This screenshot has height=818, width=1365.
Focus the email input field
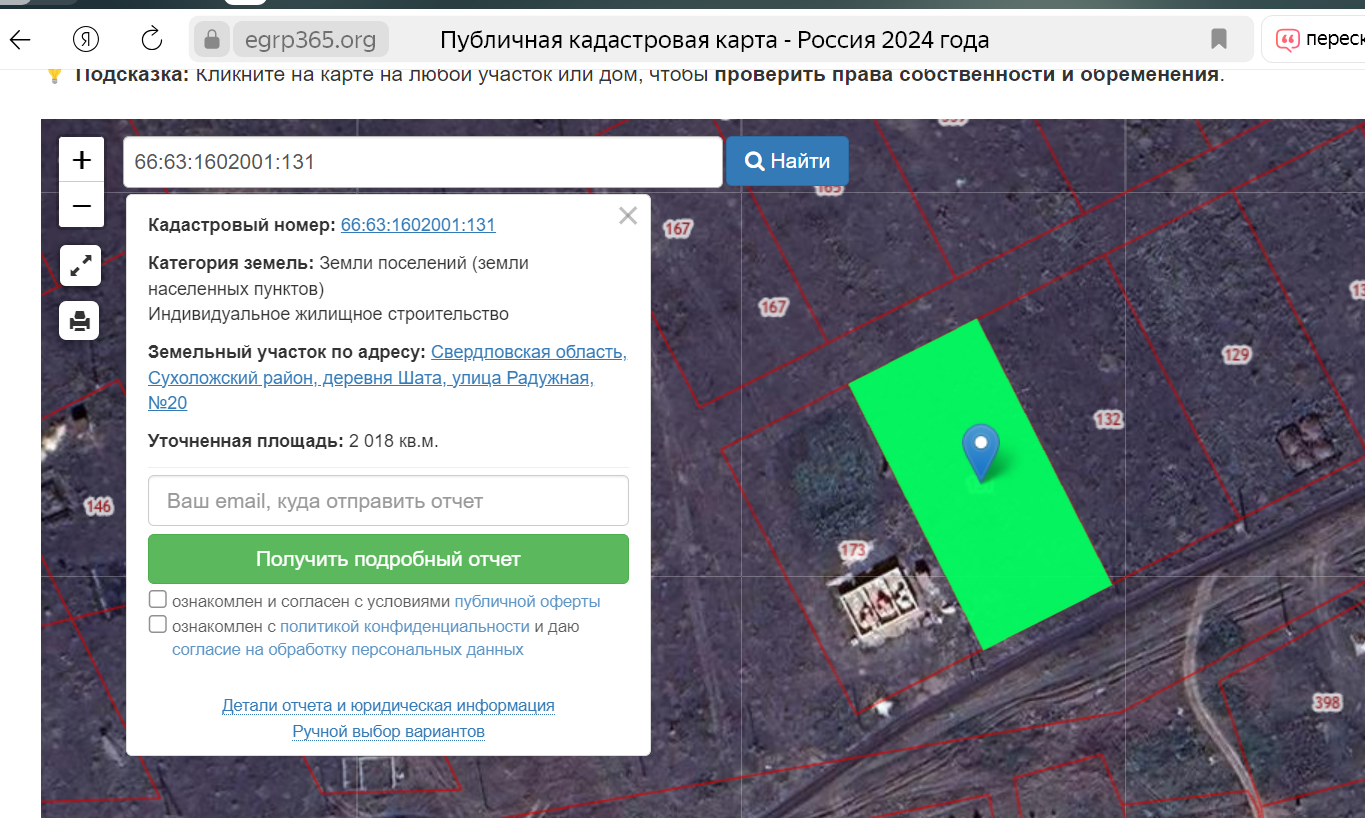pyautogui.click(x=388, y=501)
